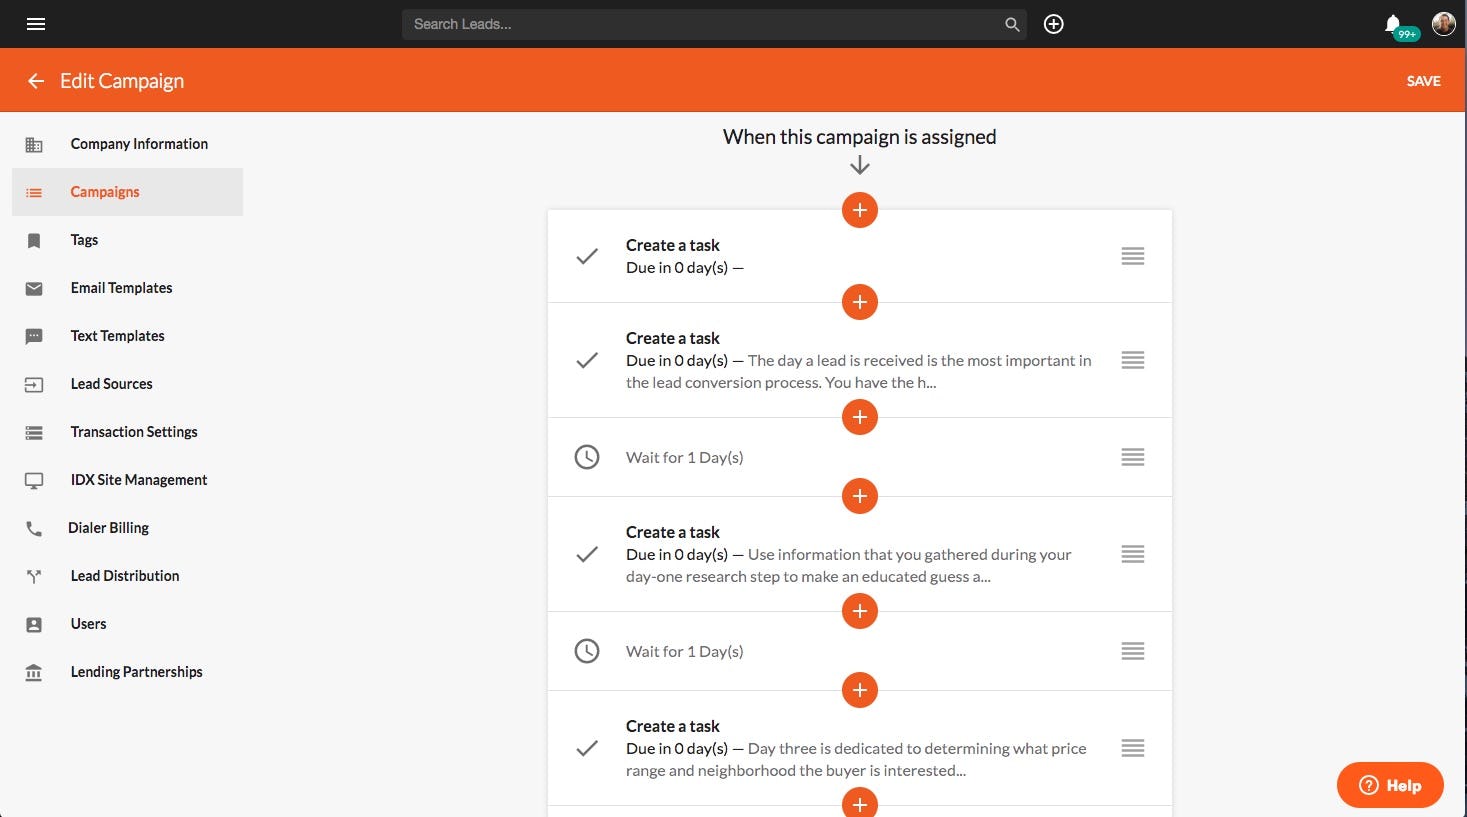Viewport: 1467px width, 817px height.
Task: Focus the Search Leads field
Action: click(700, 24)
